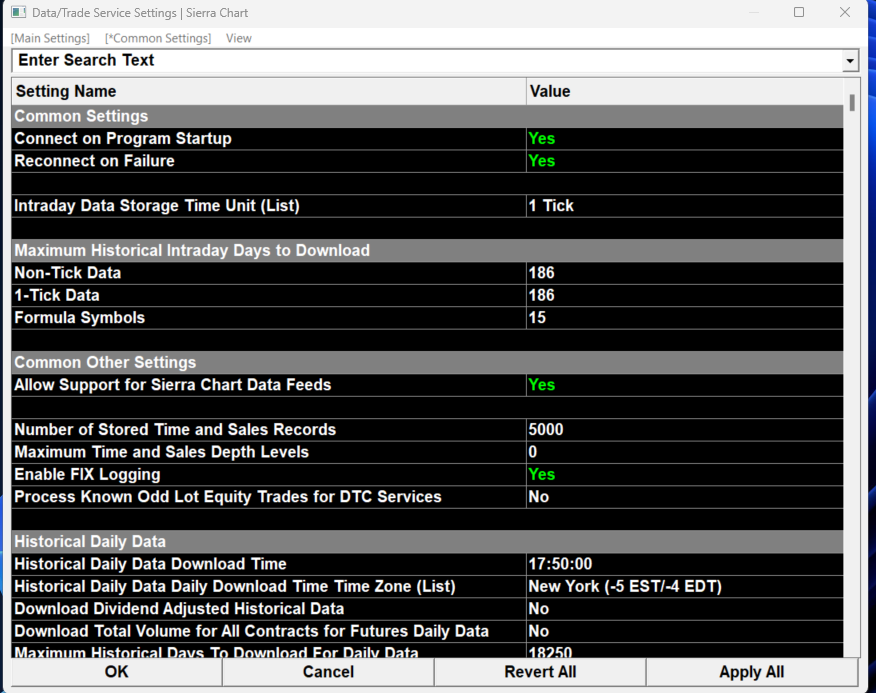Select the Common Other Settings header
Image resolution: width=876 pixels, height=693 pixels.
tap(427, 362)
